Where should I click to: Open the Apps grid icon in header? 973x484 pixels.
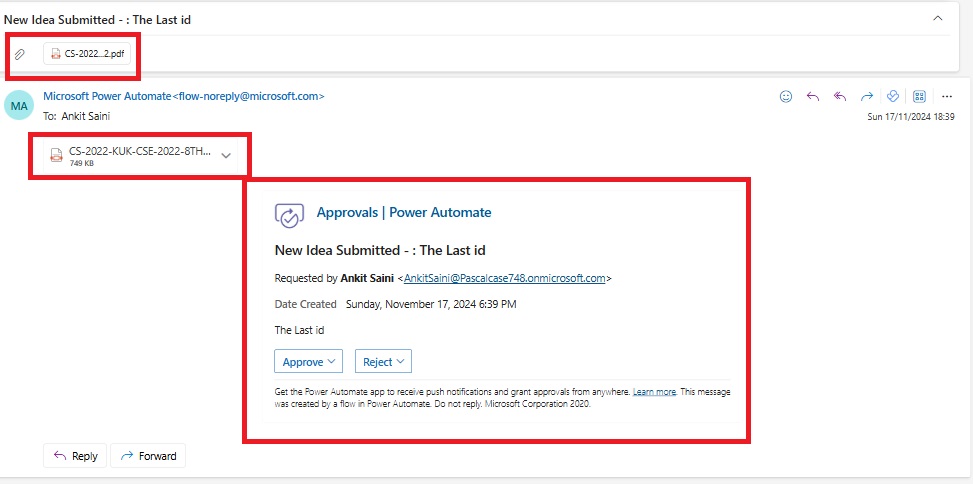[920, 97]
